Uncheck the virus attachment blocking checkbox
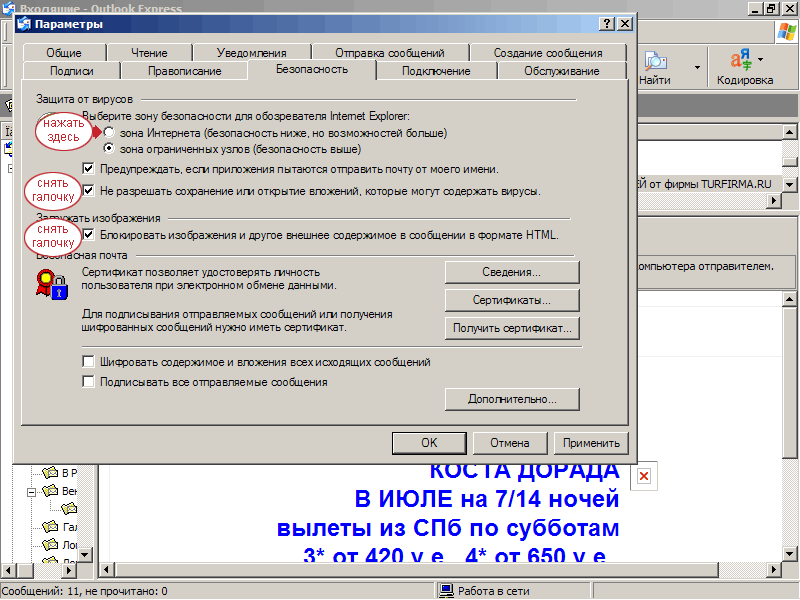Image resolution: width=800 pixels, height=600 pixels. (x=89, y=190)
